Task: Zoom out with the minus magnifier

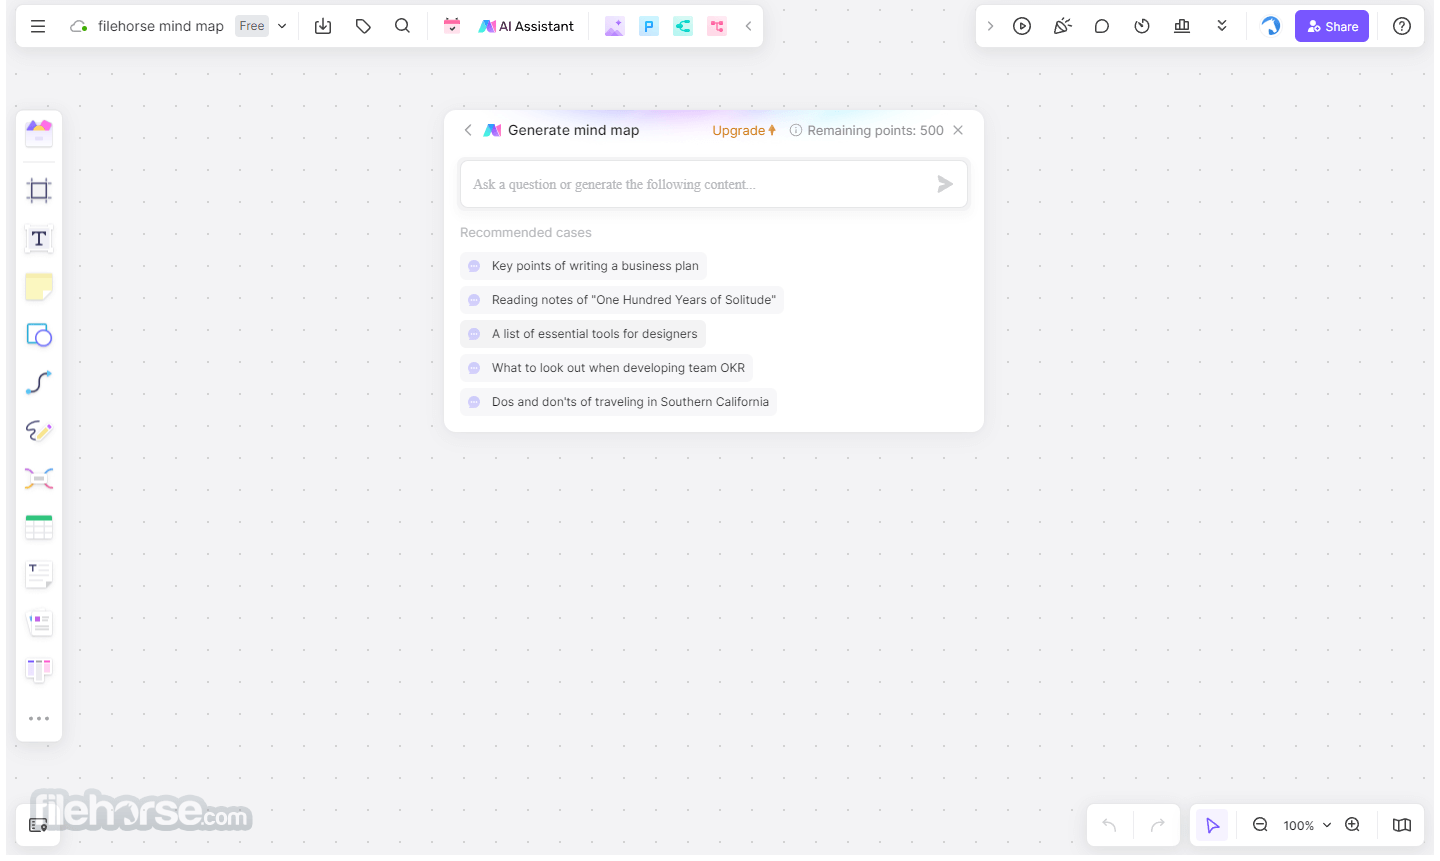Action: pos(1260,825)
